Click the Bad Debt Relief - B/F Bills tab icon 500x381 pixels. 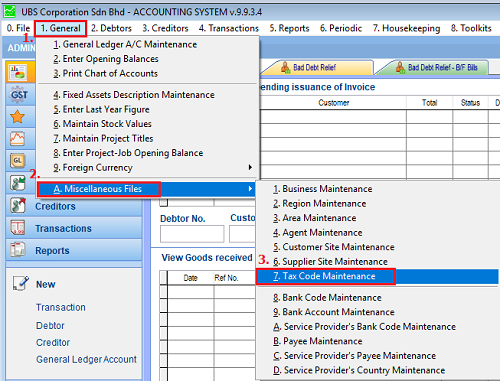[400, 68]
